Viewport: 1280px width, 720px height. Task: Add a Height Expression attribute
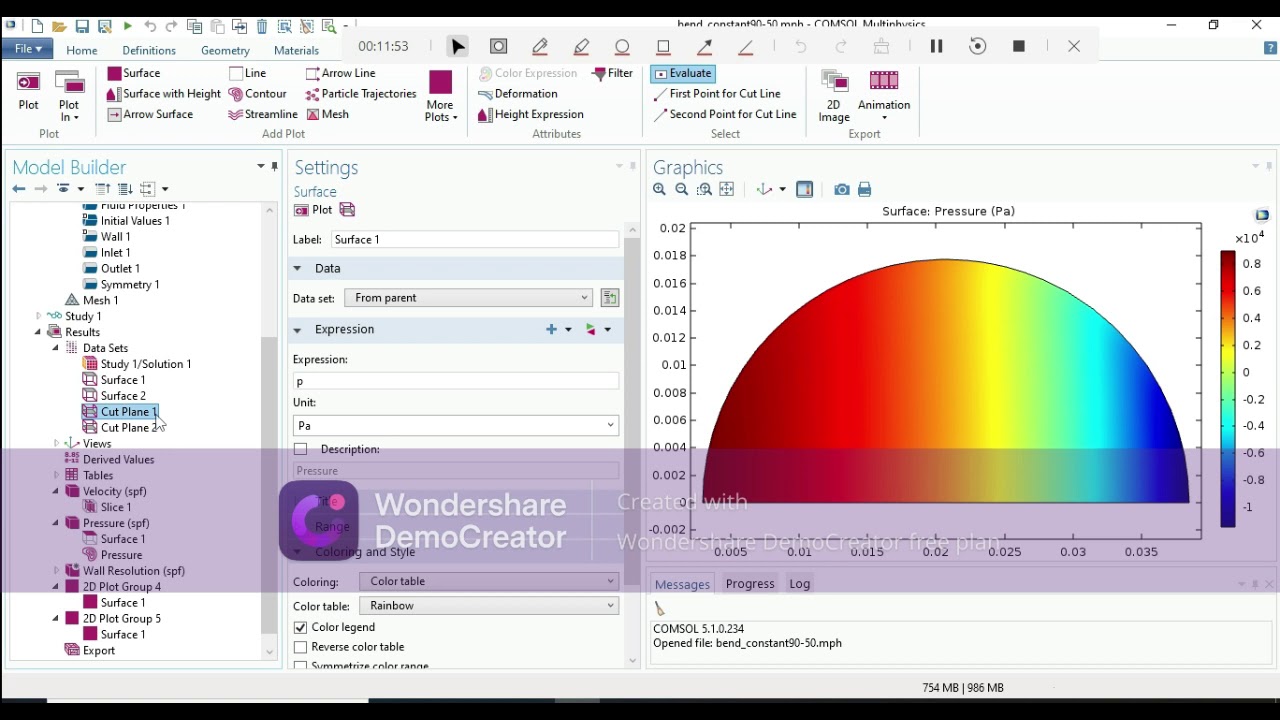tap(531, 115)
